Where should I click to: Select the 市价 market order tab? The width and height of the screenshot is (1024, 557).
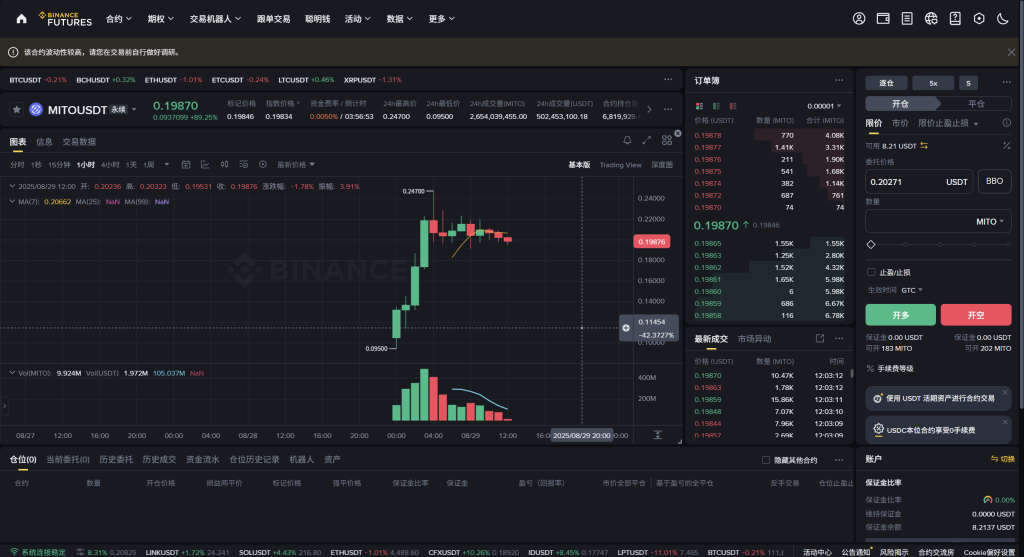900,123
